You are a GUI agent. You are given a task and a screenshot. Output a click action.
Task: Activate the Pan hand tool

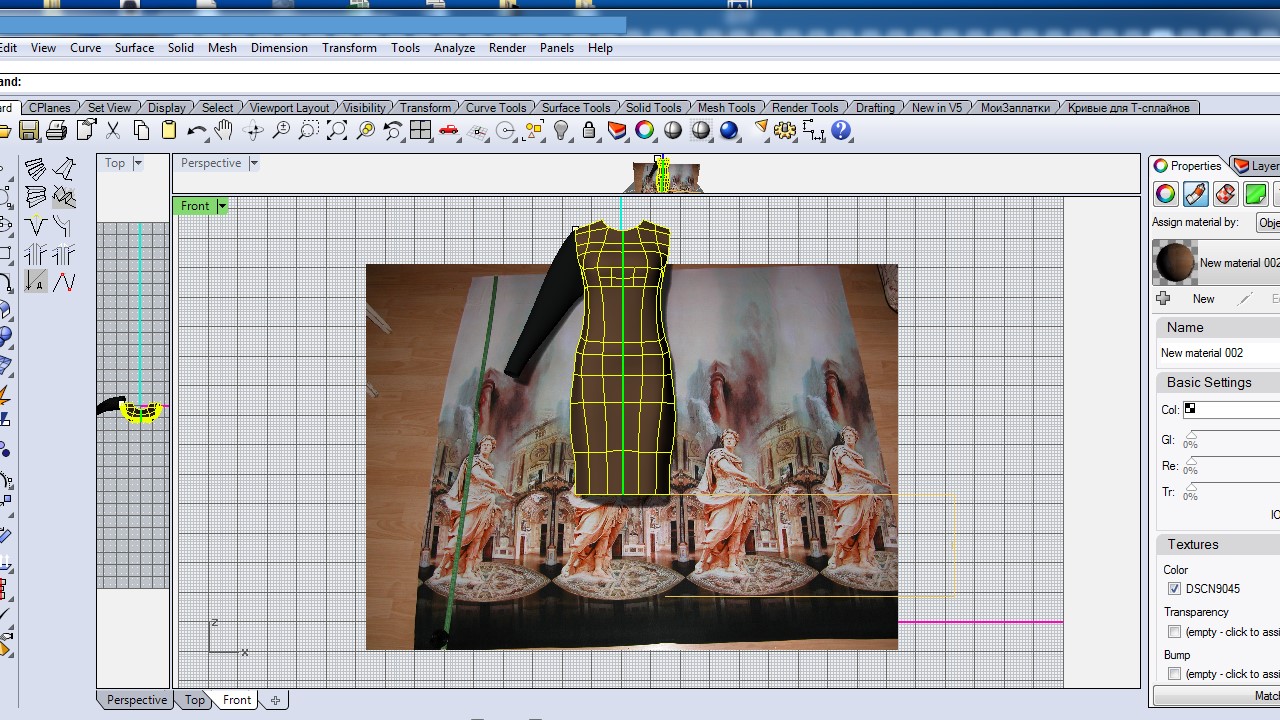pyautogui.click(x=224, y=131)
